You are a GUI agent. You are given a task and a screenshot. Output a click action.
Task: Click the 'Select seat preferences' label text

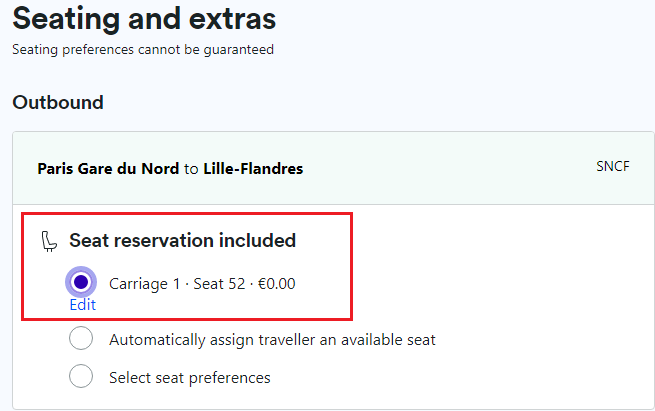pyautogui.click(x=190, y=378)
